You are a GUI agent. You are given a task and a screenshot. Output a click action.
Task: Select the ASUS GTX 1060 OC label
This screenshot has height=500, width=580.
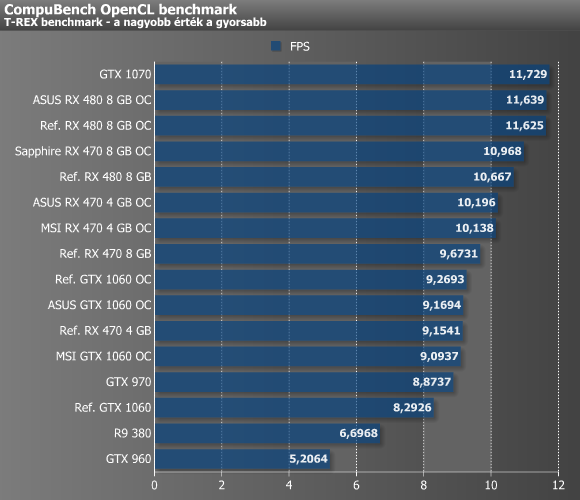point(100,305)
